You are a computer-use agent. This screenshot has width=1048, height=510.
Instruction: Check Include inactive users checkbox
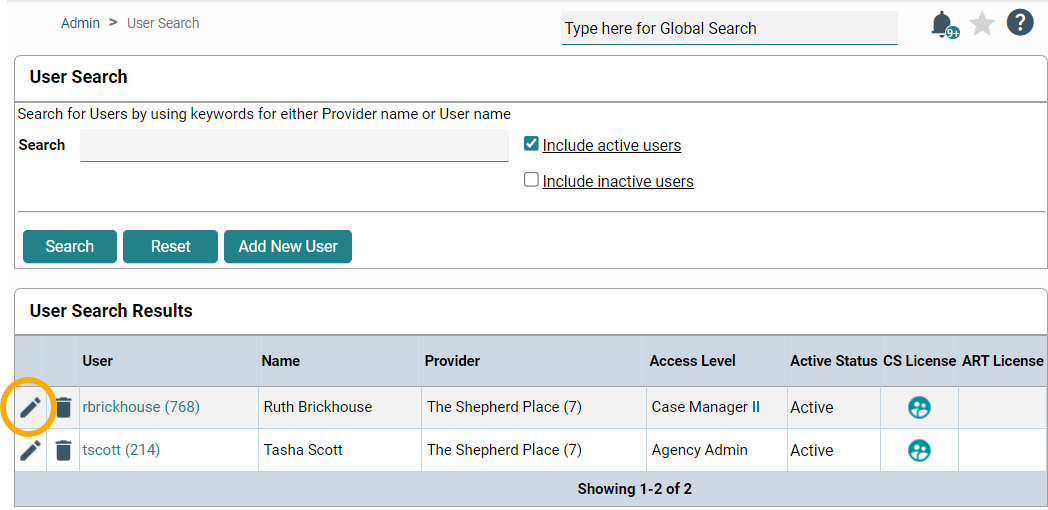coord(531,180)
